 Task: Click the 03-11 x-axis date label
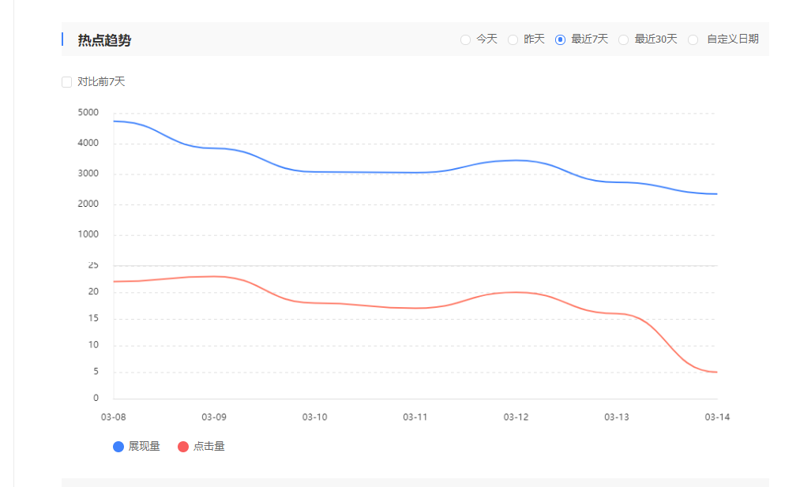[x=415, y=417]
